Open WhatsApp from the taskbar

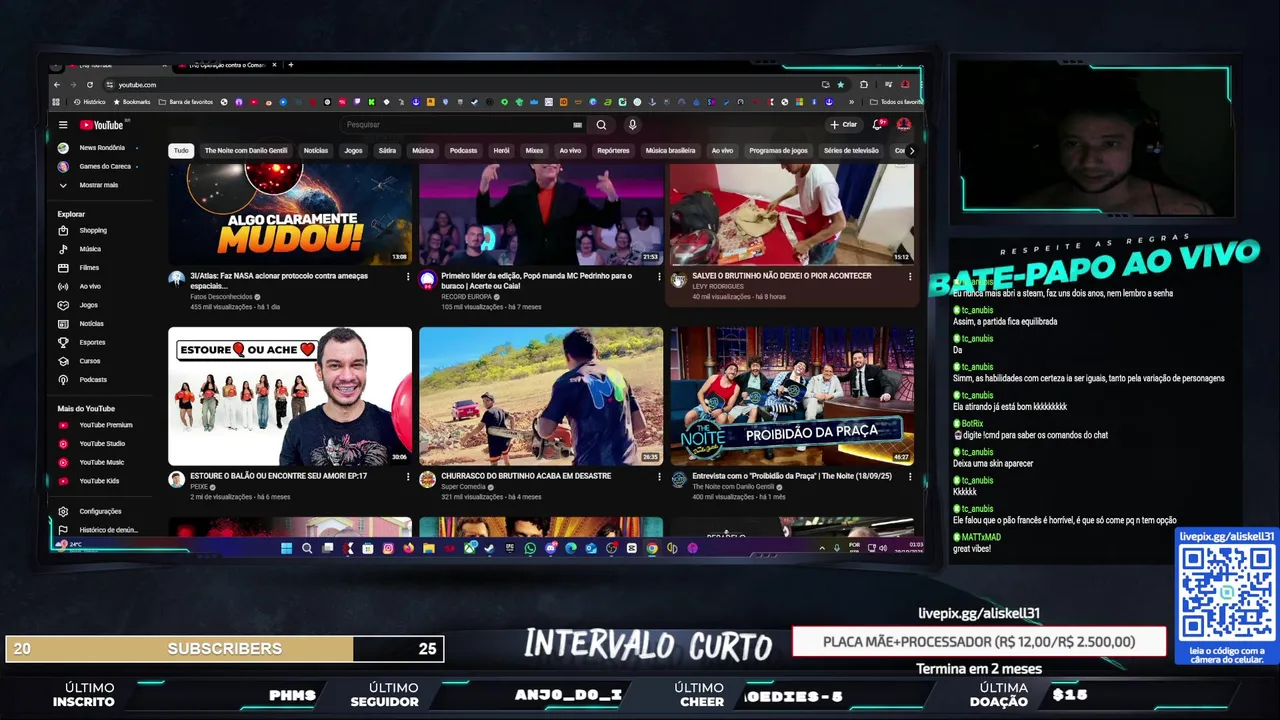click(530, 548)
